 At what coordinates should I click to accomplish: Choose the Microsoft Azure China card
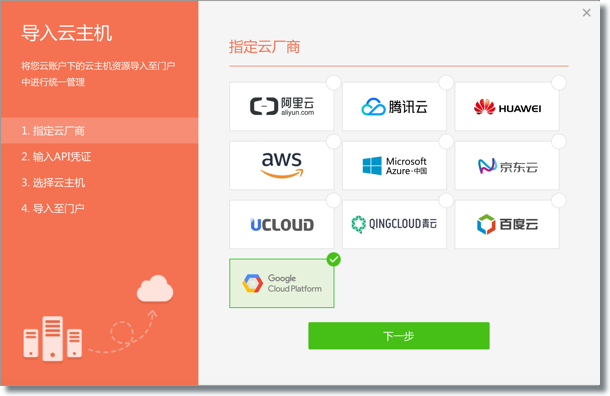point(394,165)
